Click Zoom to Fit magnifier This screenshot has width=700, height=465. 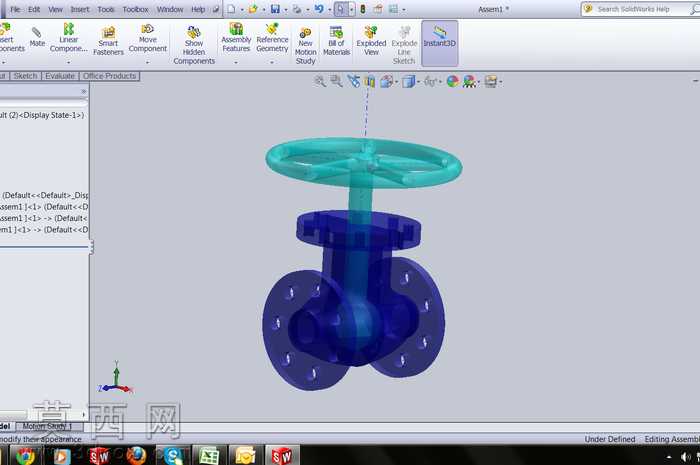320,81
